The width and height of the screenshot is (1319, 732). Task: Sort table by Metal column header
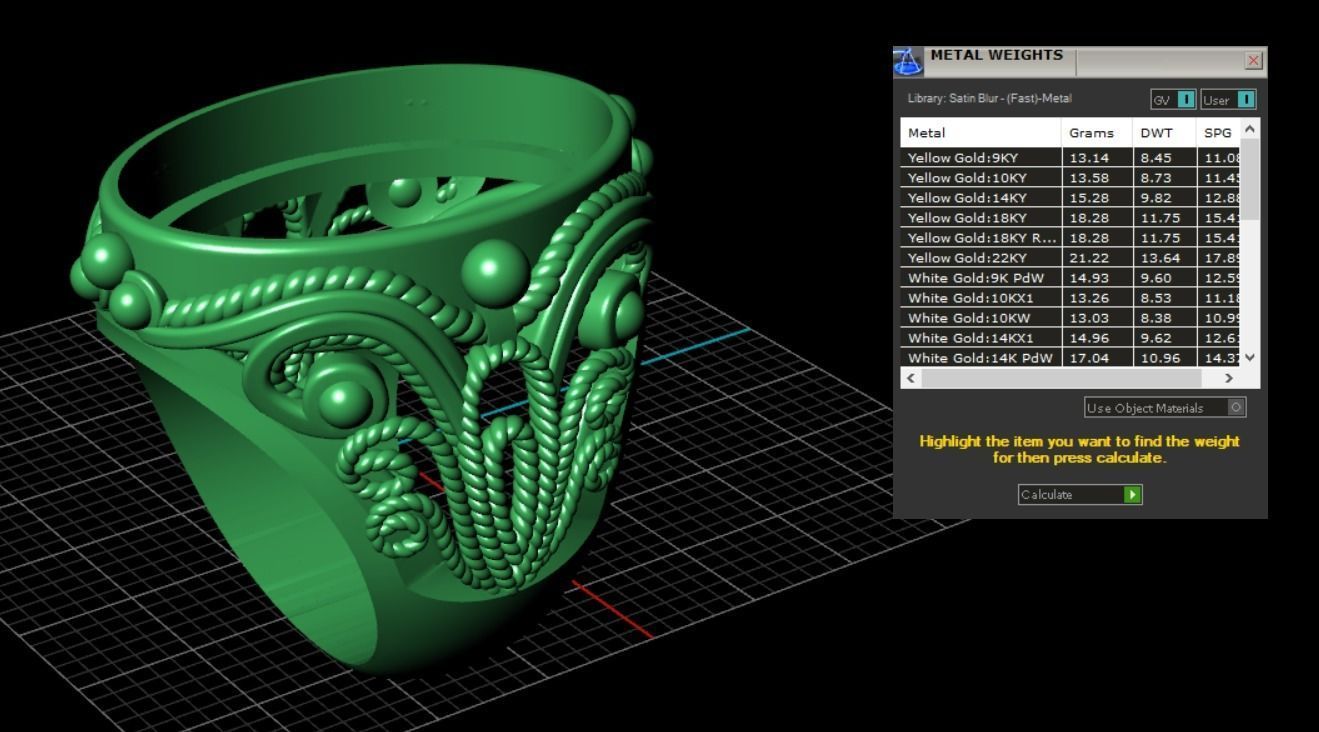pos(981,133)
